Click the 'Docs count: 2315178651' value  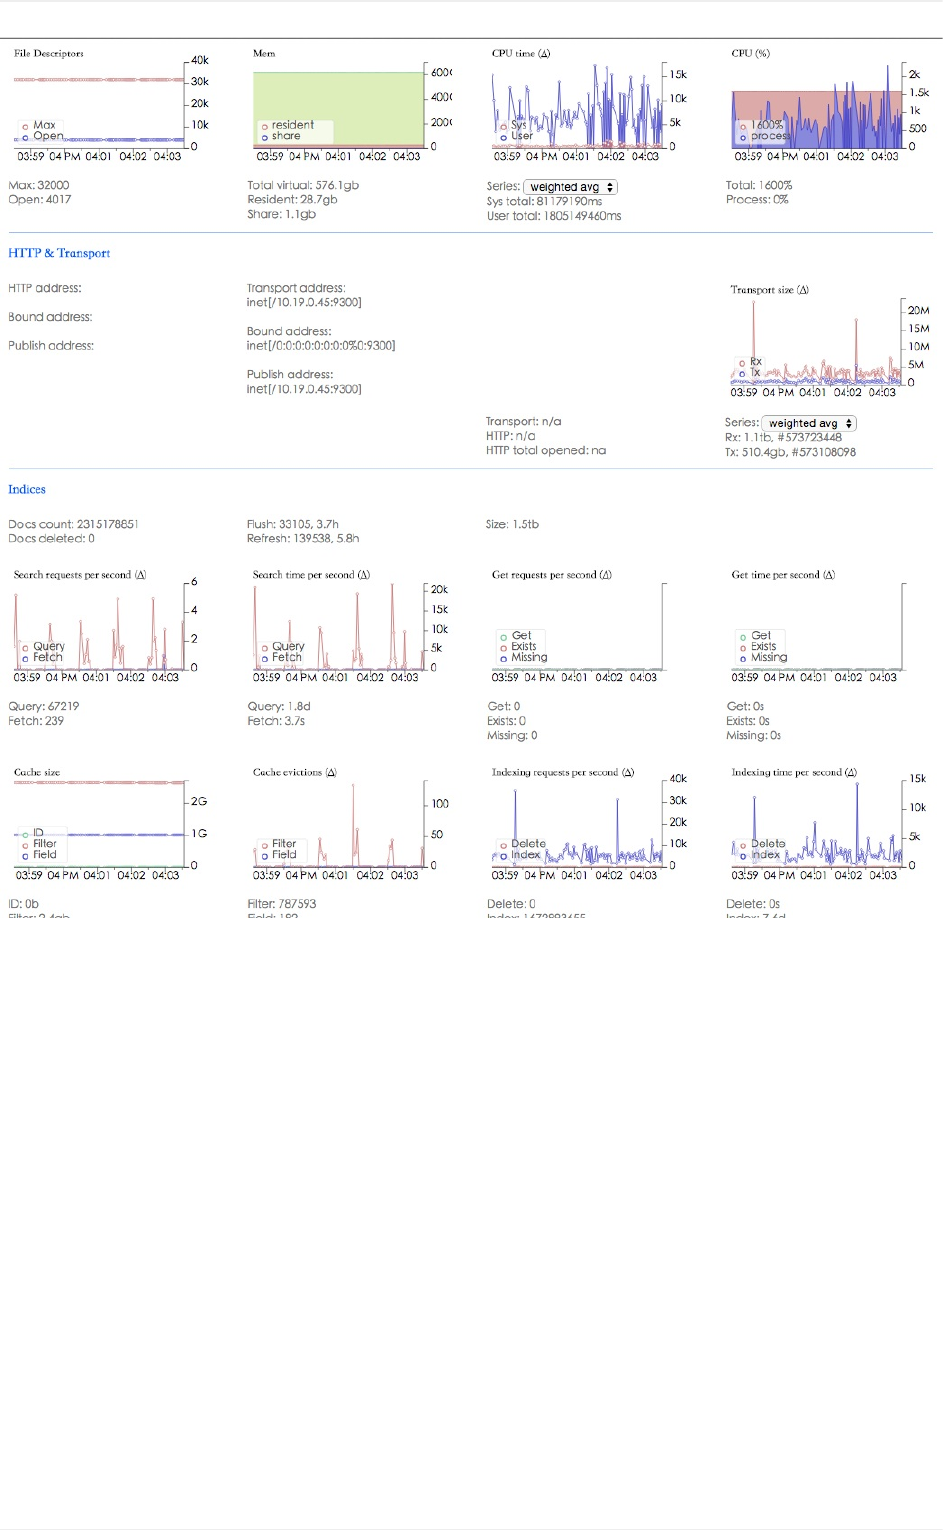[73, 524]
